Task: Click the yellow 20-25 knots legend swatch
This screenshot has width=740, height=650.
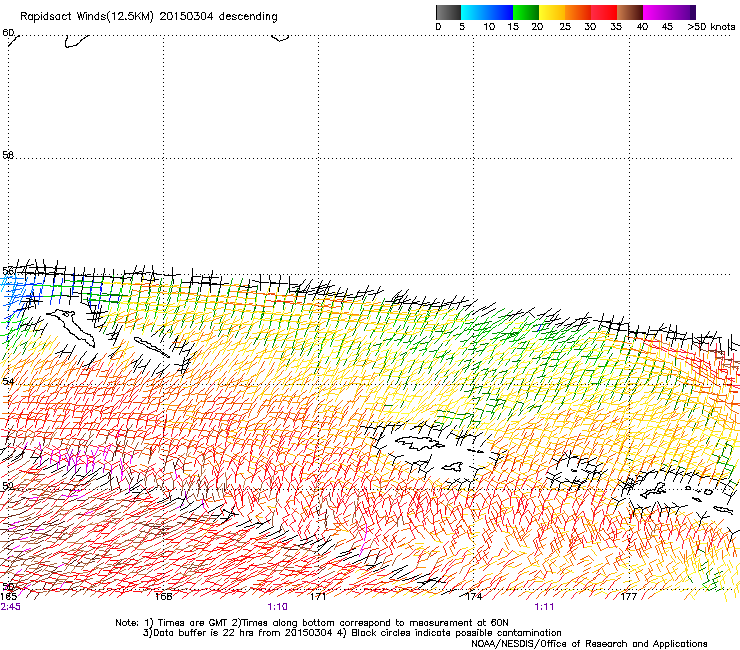Action: coord(552,12)
